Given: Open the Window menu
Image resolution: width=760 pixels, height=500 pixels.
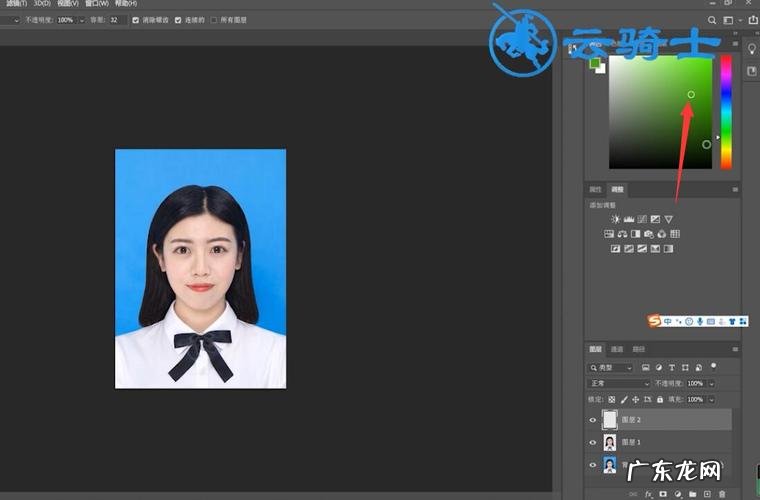Looking at the screenshot, I should [97, 3].
